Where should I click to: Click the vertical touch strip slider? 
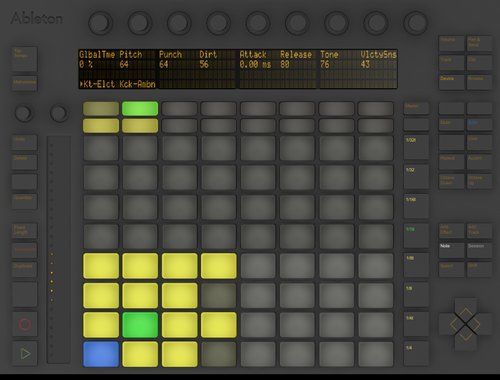(x=58, y=249)
